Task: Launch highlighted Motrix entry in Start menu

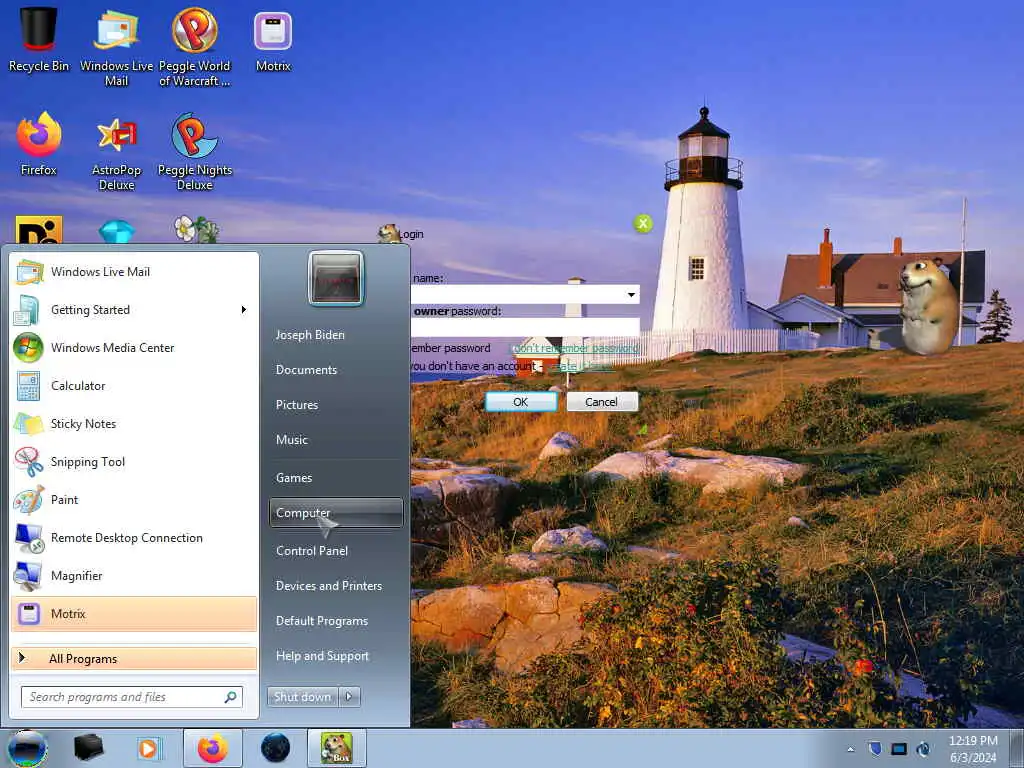Action: click(x=135, y=614)
